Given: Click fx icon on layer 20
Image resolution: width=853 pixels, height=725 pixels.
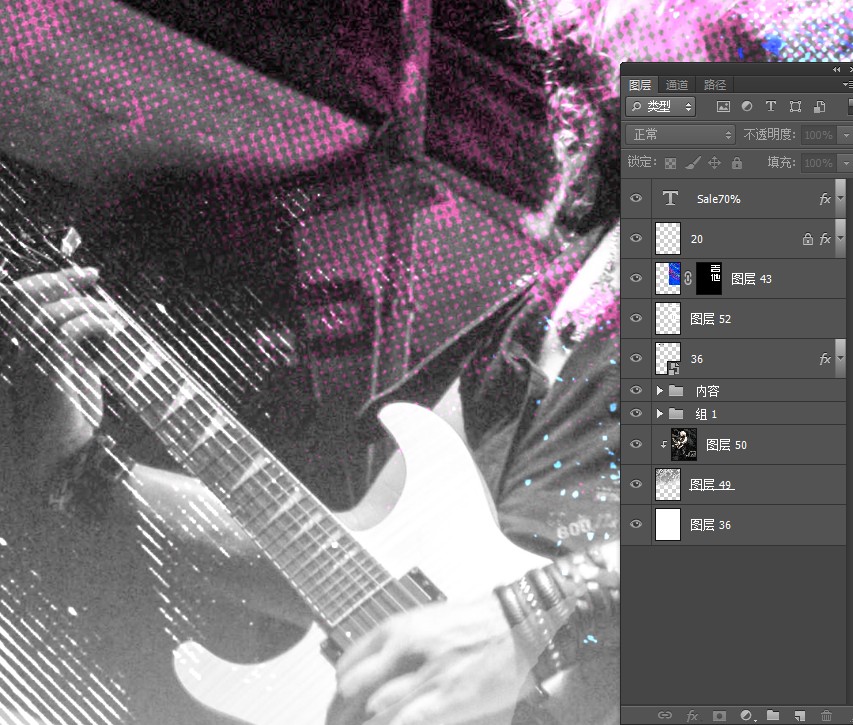Looking at the screenshot, I should (825, 239).
